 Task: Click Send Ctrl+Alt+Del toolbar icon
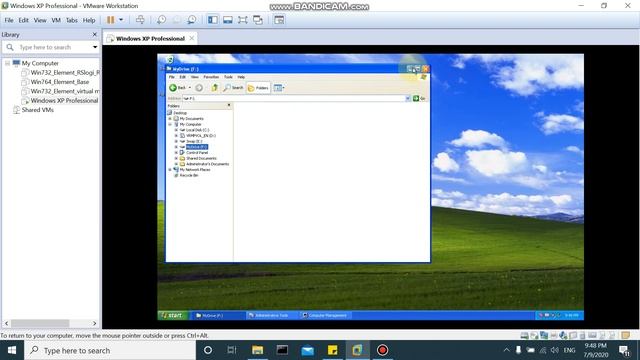pyautogui.click(x=140, y=20)
